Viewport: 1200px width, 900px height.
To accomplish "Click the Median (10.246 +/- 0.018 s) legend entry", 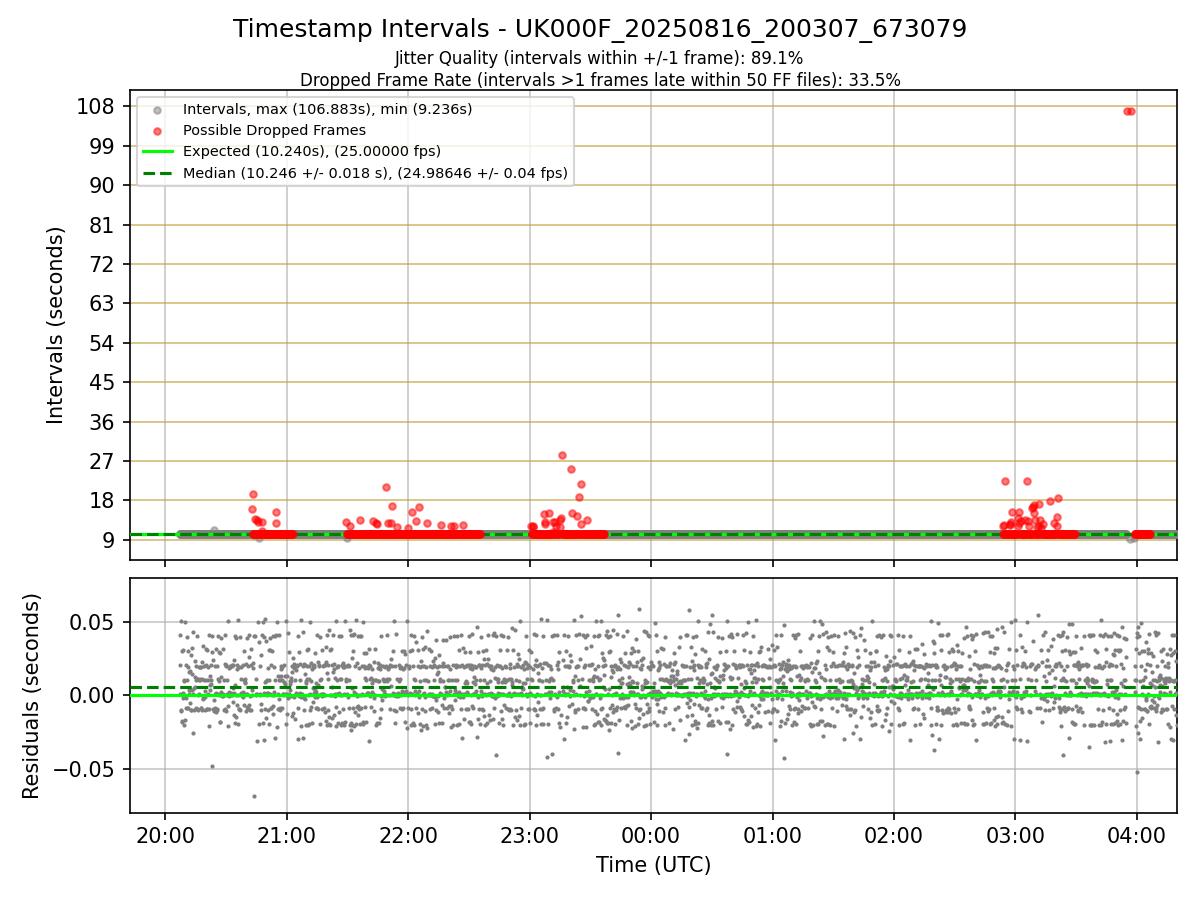I will point(375,173).
